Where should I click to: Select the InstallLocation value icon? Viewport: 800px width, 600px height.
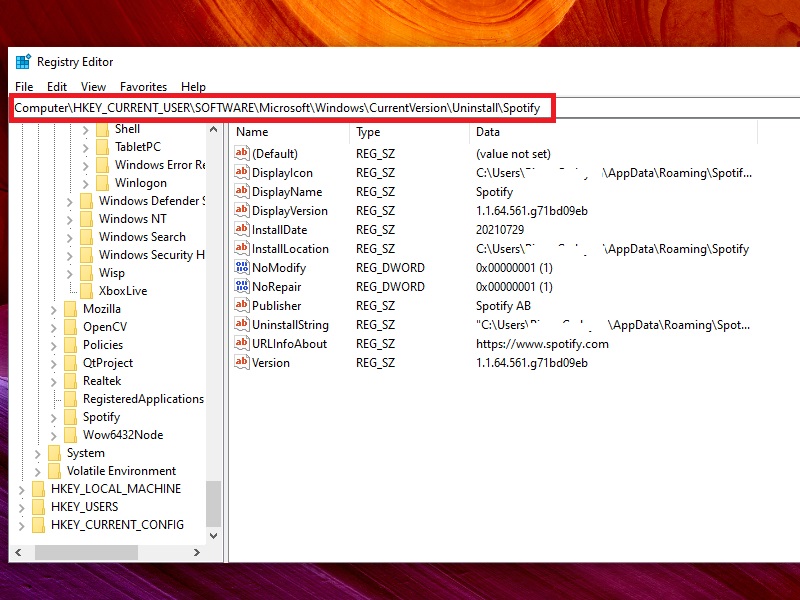coord(241,248)
